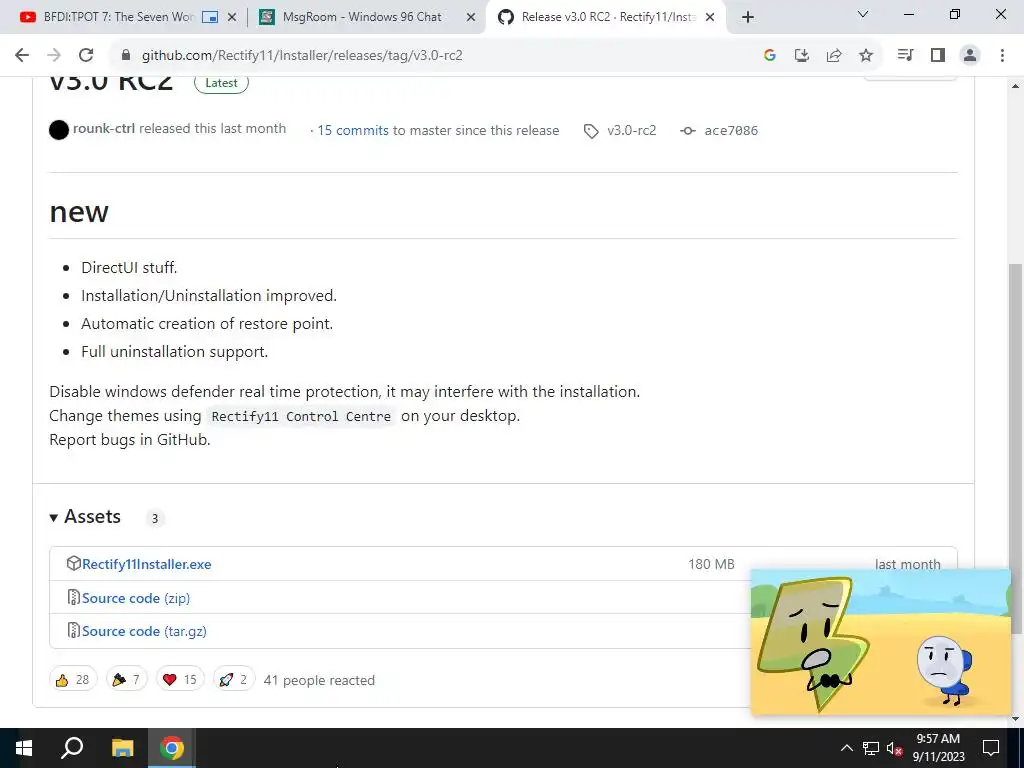
Task: Download Source code (zip)
Action: (136, 598)
